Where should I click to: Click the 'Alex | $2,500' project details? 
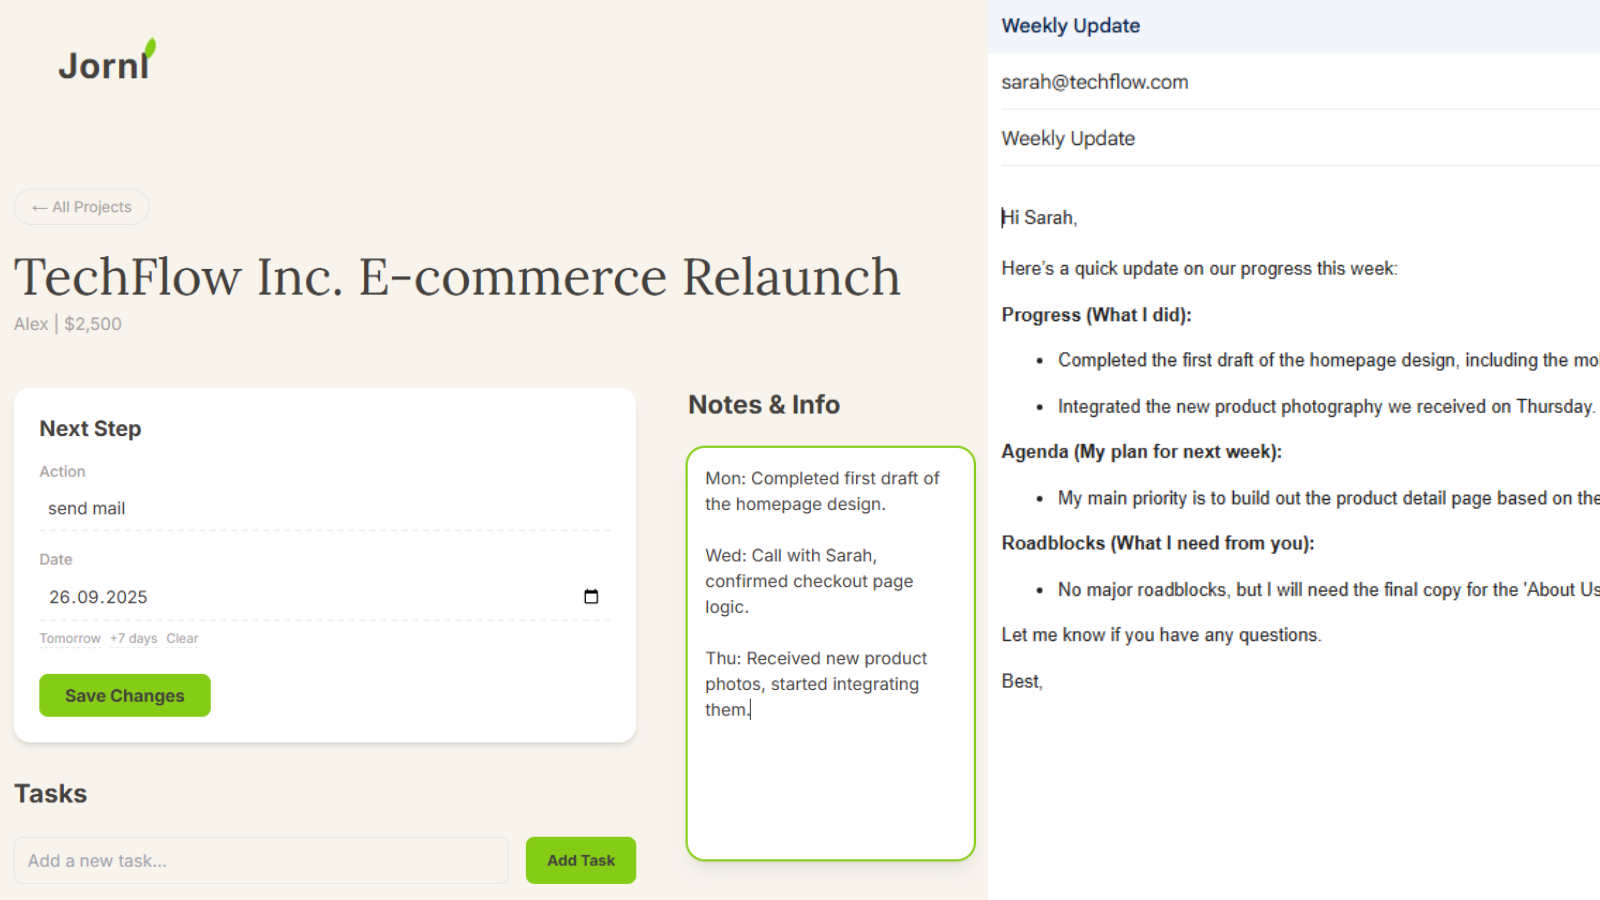point(68,324)
